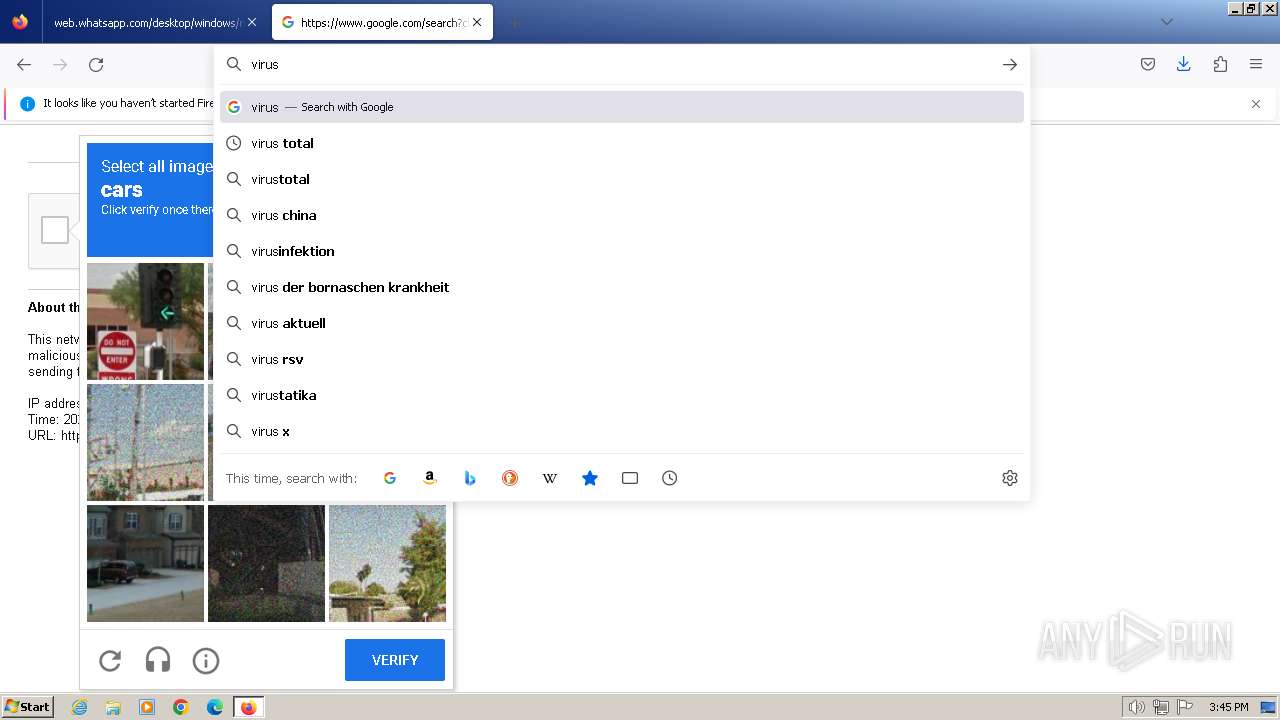
Task: Open the Extensions puzzle icon
Action: click(1220, 64)
